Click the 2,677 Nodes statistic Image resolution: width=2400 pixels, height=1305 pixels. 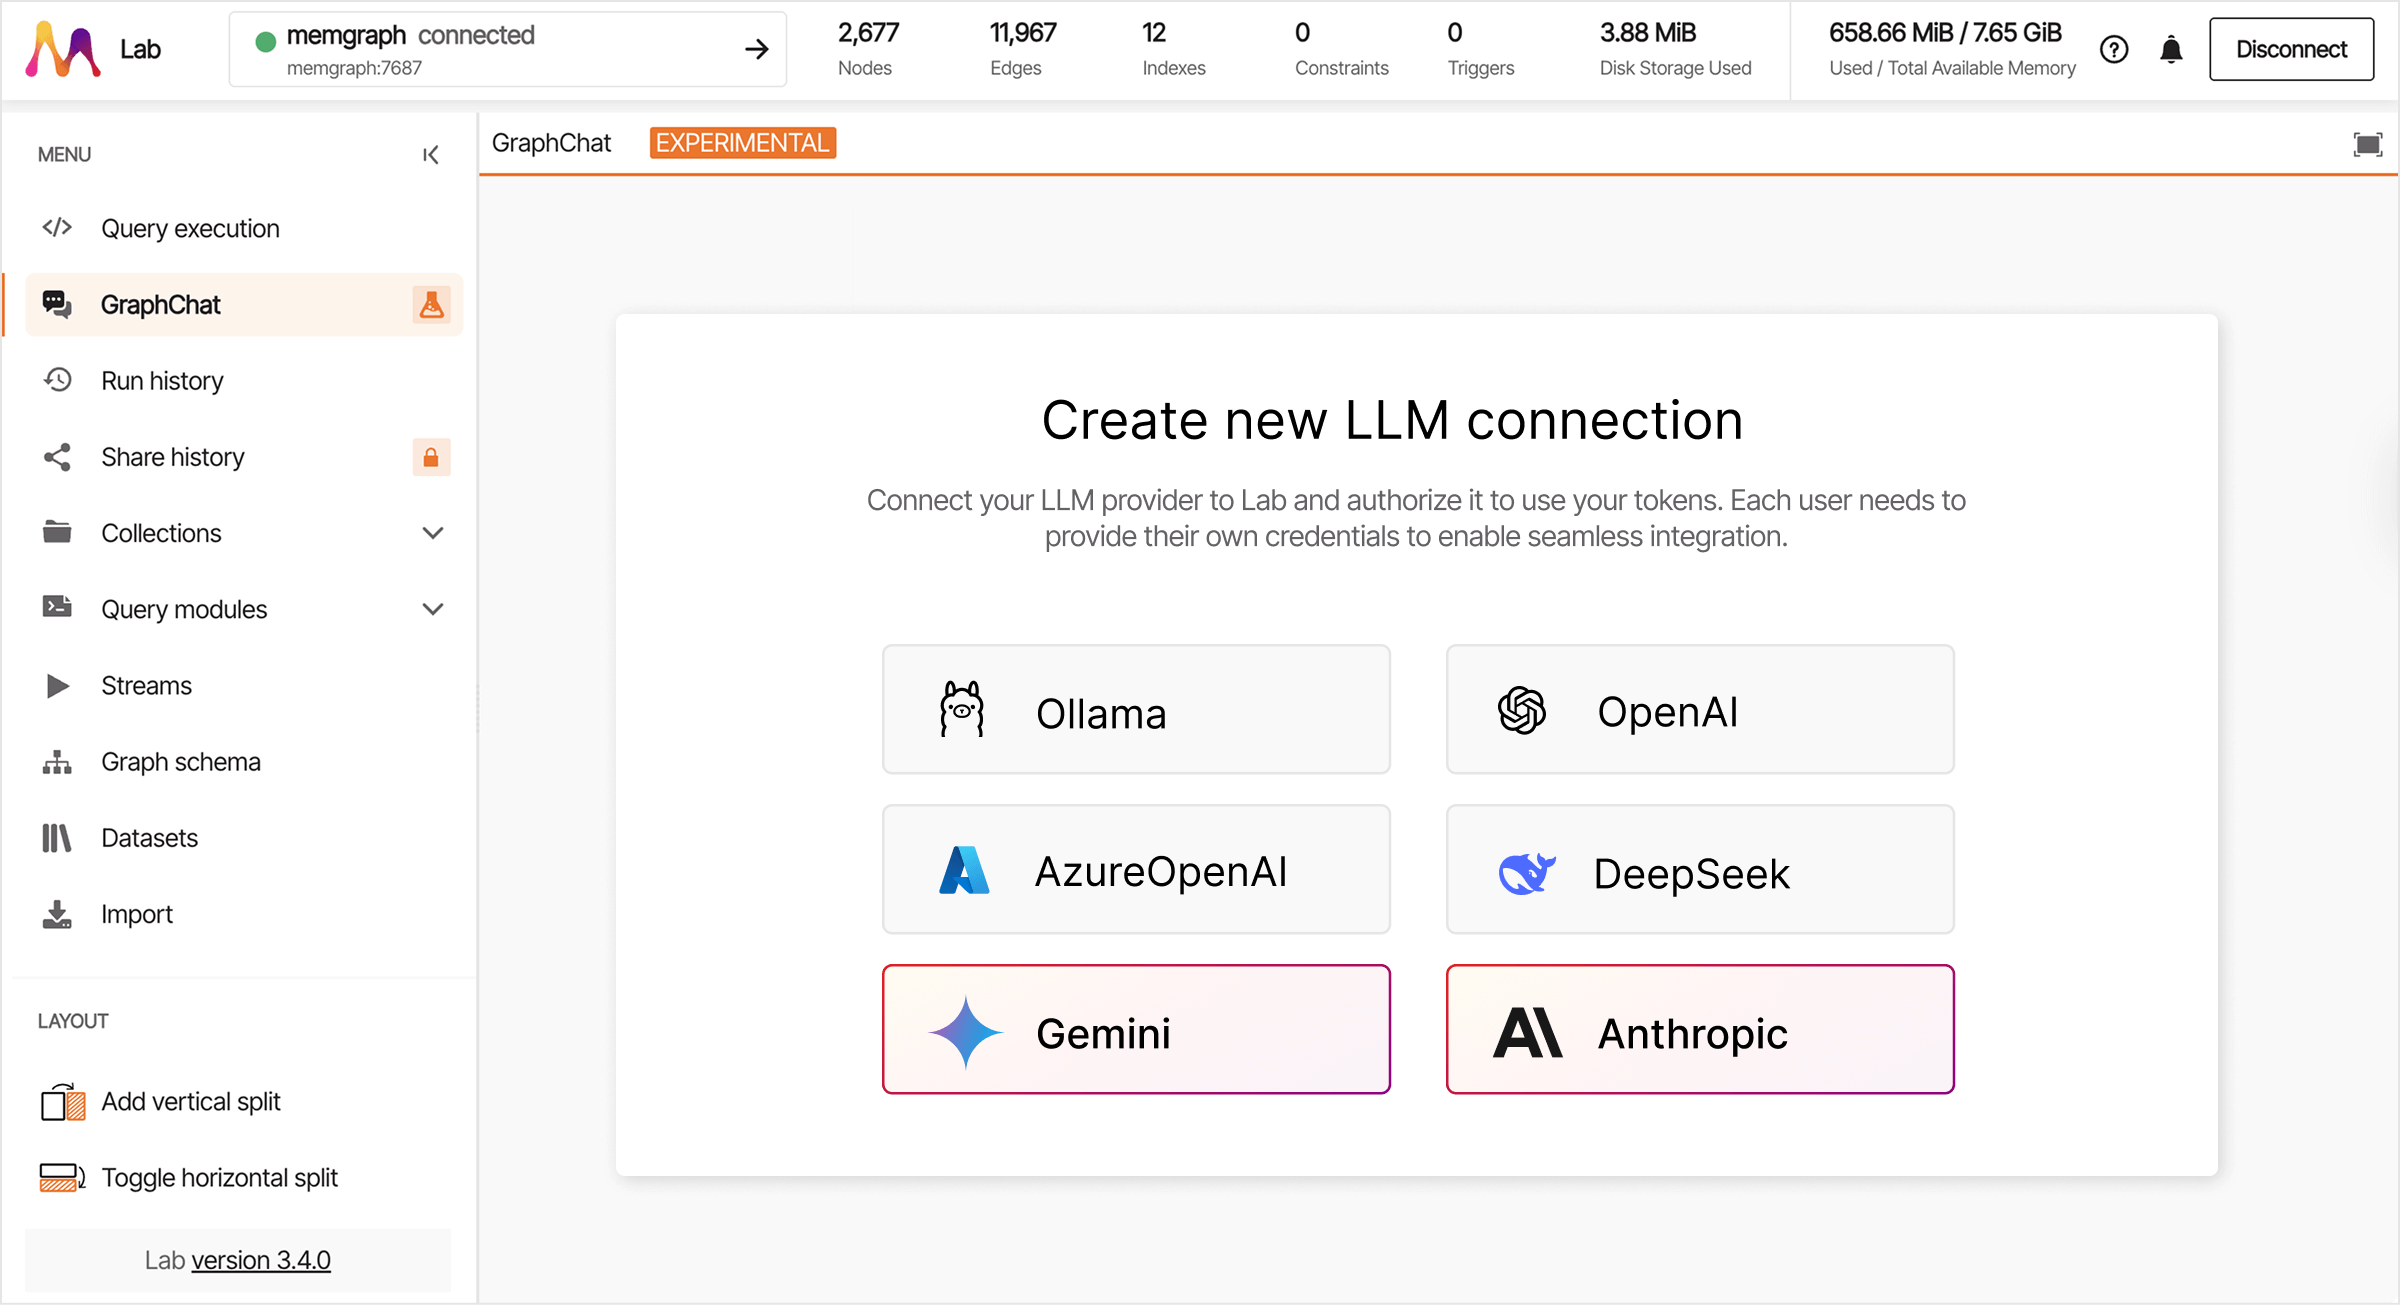click(868, 49)
